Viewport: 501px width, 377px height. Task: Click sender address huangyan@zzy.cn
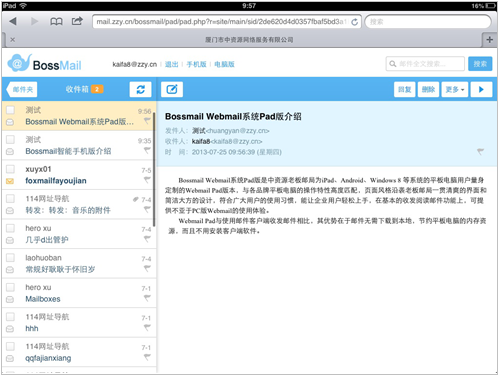click(238, 131)
